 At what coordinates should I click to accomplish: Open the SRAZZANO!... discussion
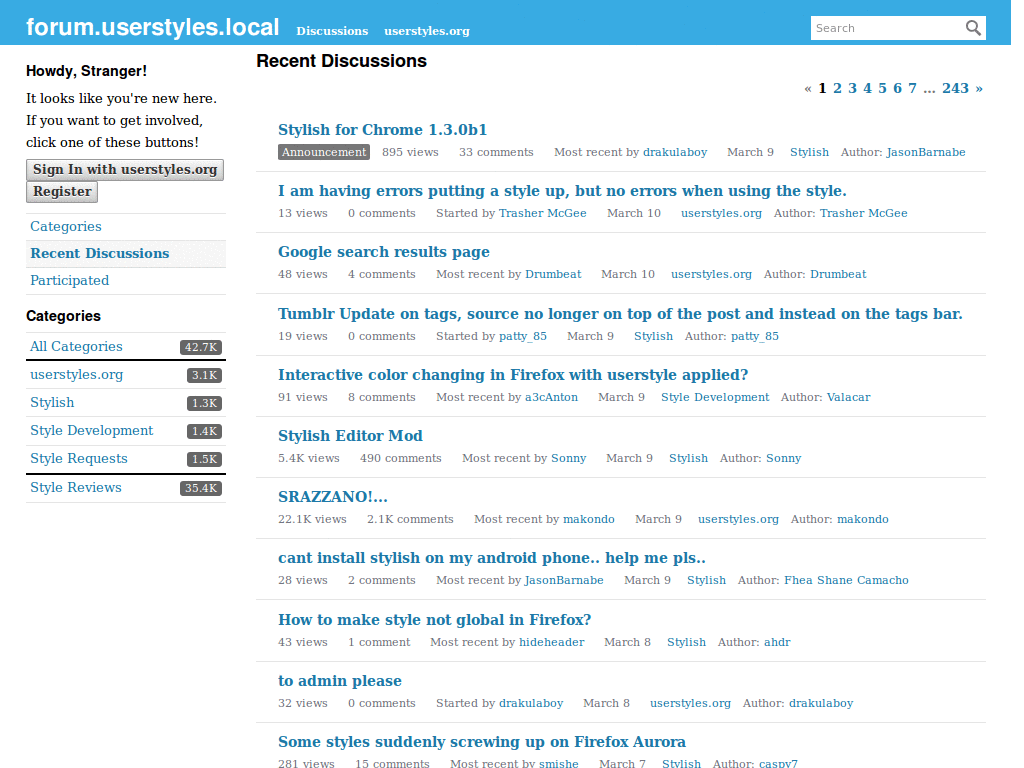(333, 497)
